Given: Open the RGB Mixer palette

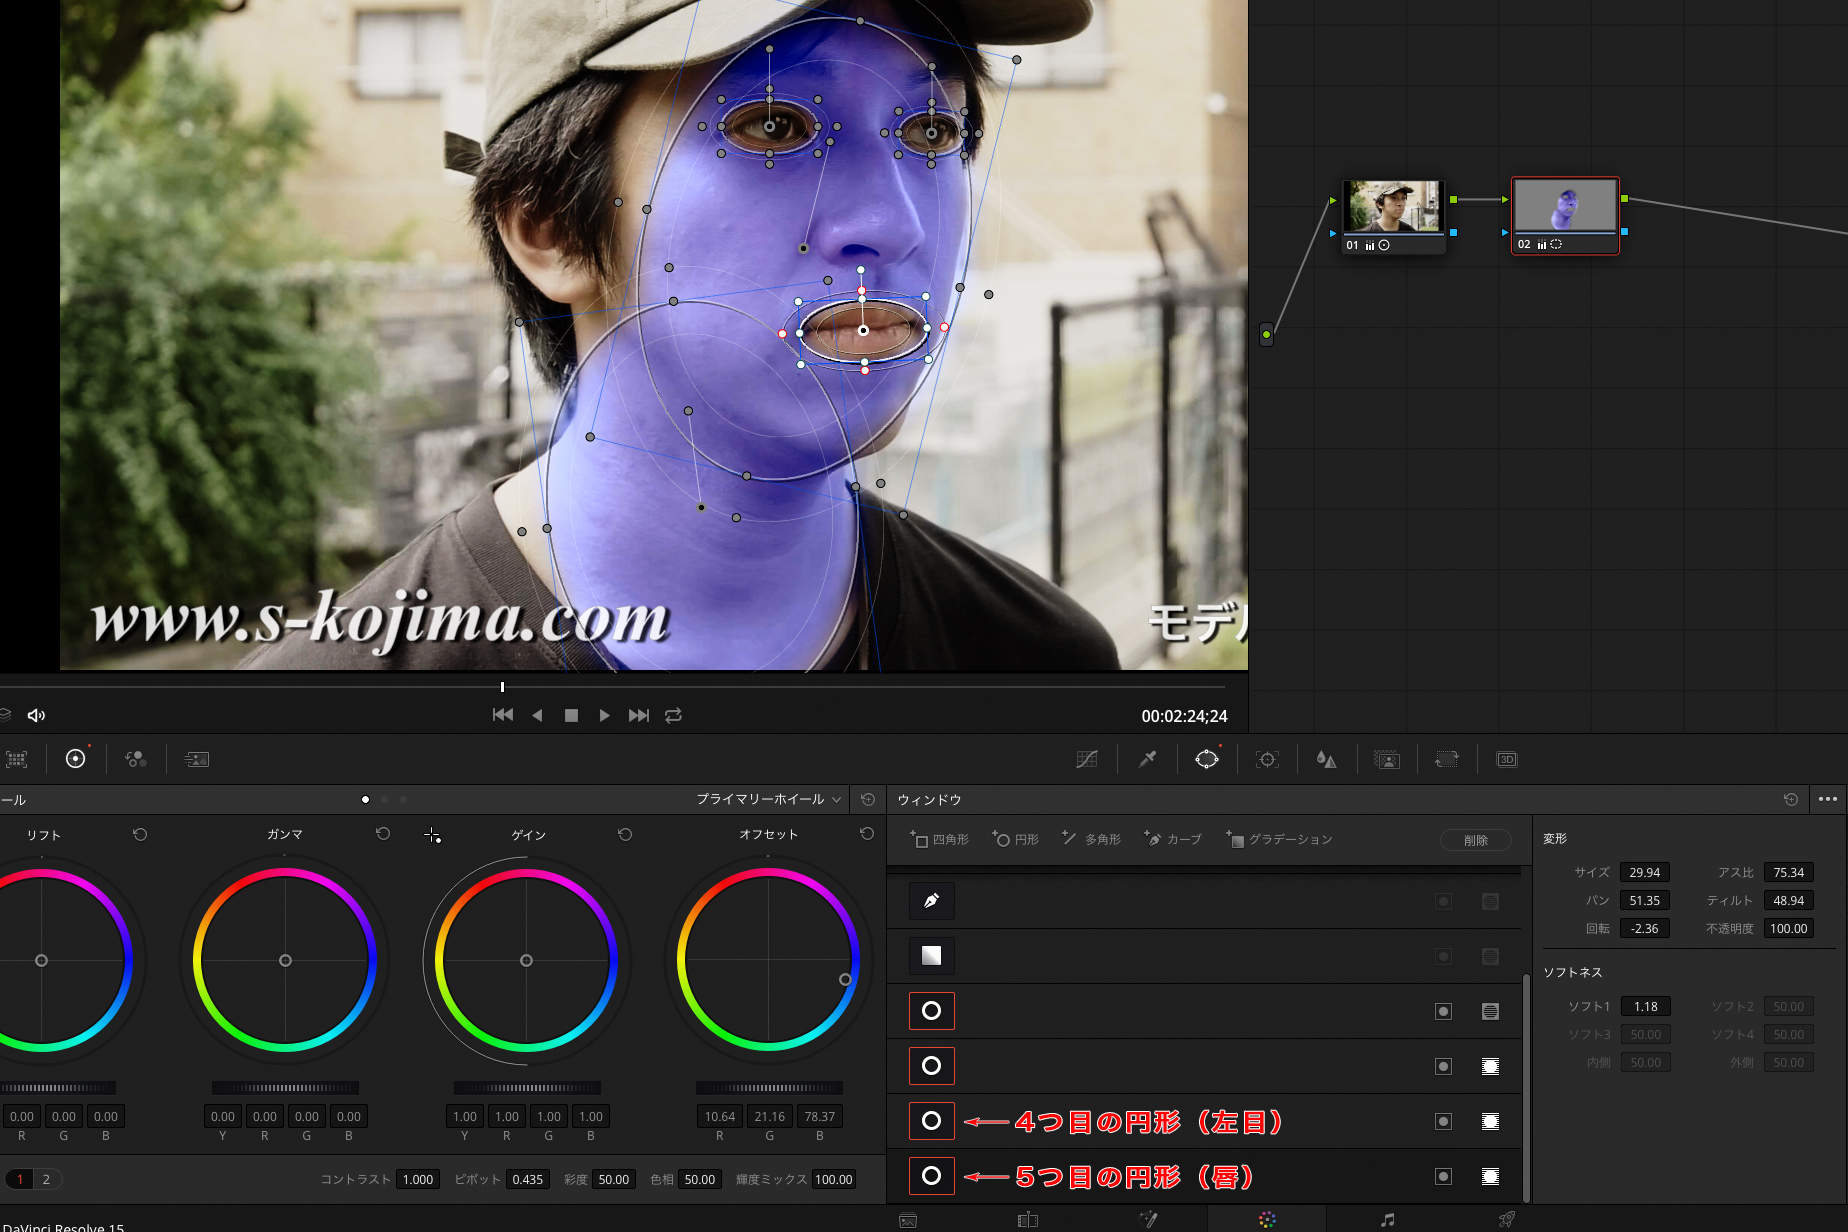Looking at the screenshot, I should click(136, 760).
